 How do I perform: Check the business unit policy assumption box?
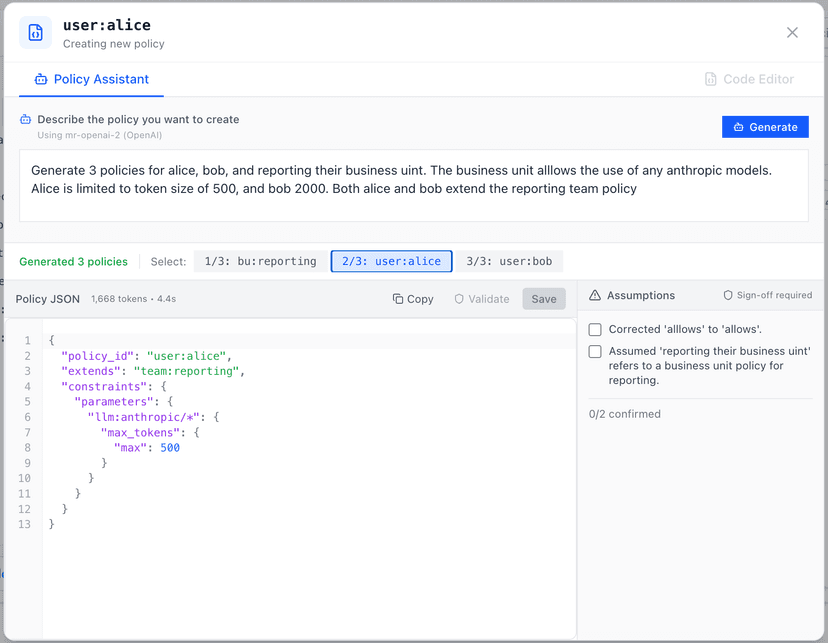[x=595, y=351]
